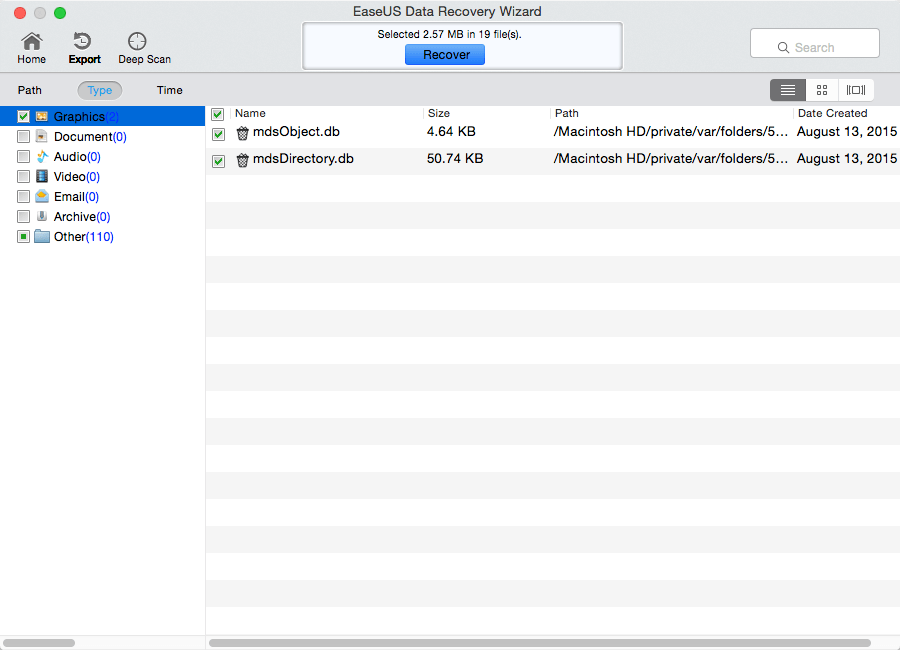Screen dimensions: 900x650
Task: Check the Document category checkbox
Action: (23, 137)
